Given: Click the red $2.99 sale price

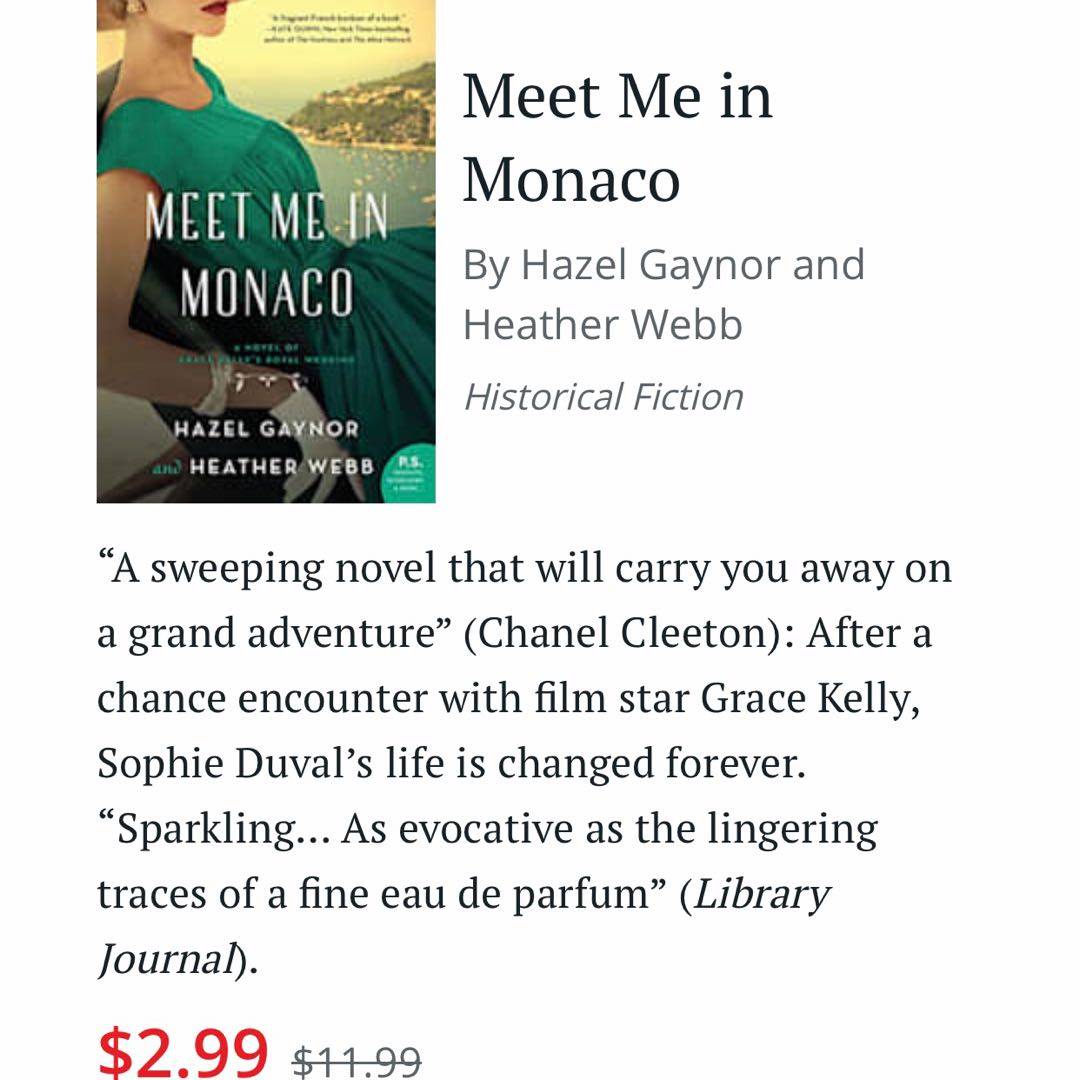Looking at the screenshot, I should pos(184,1050).
